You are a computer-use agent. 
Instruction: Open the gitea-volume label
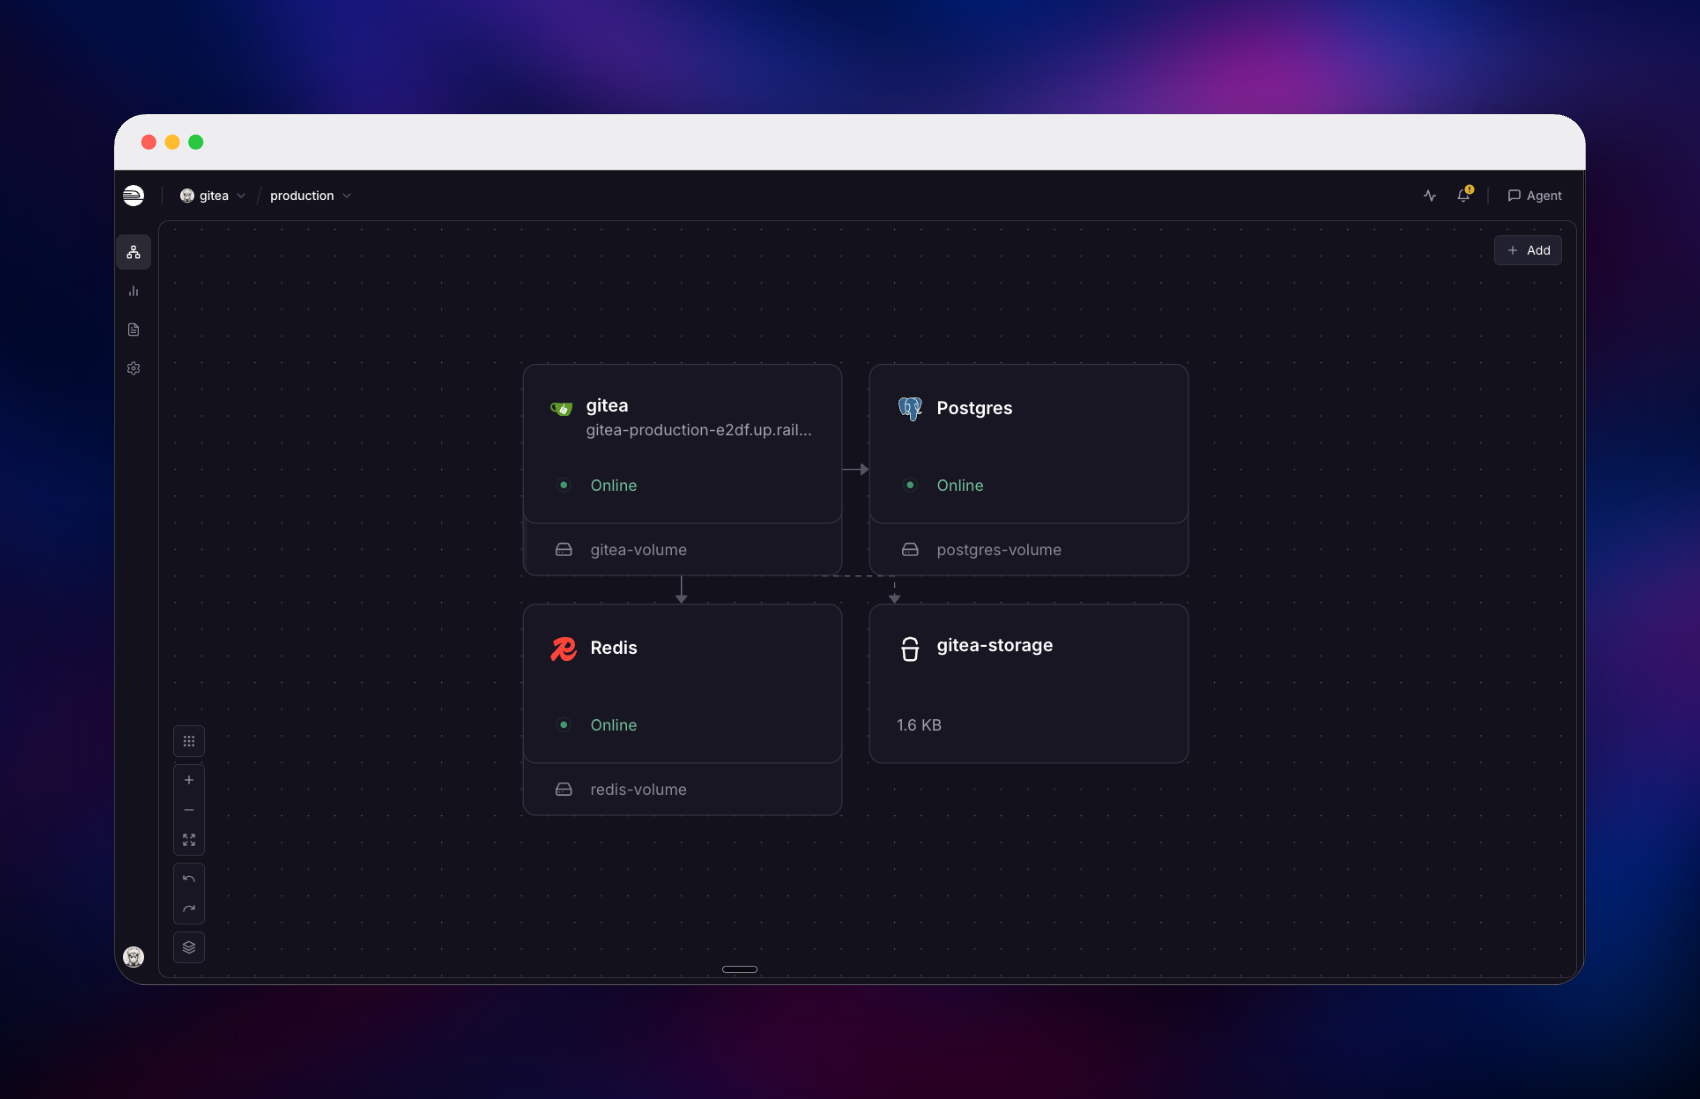(x=638, y=550)
